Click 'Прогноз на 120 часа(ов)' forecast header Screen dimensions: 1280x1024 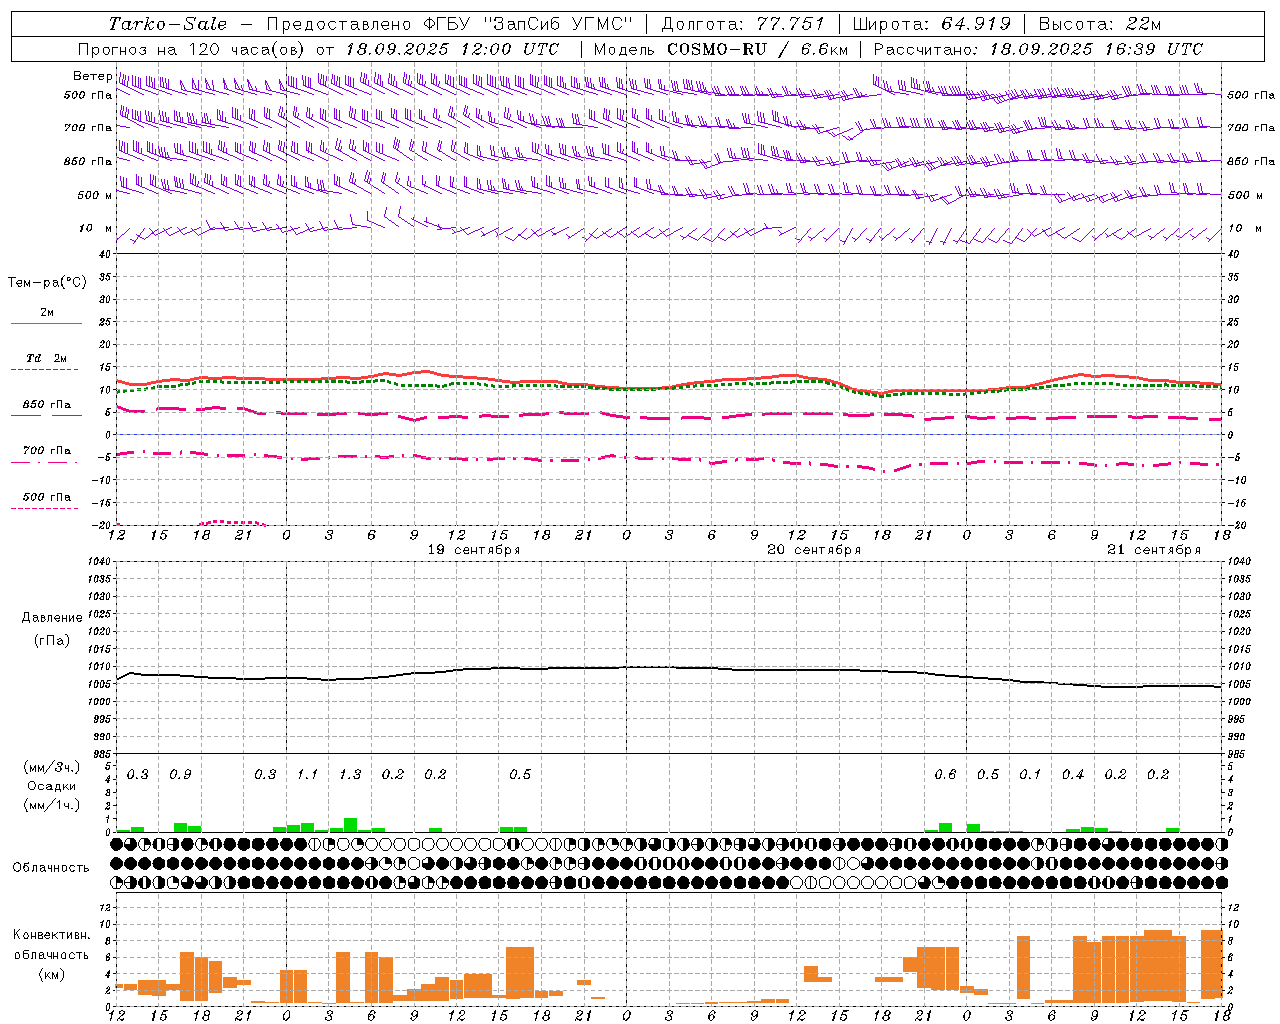[192, 49]
